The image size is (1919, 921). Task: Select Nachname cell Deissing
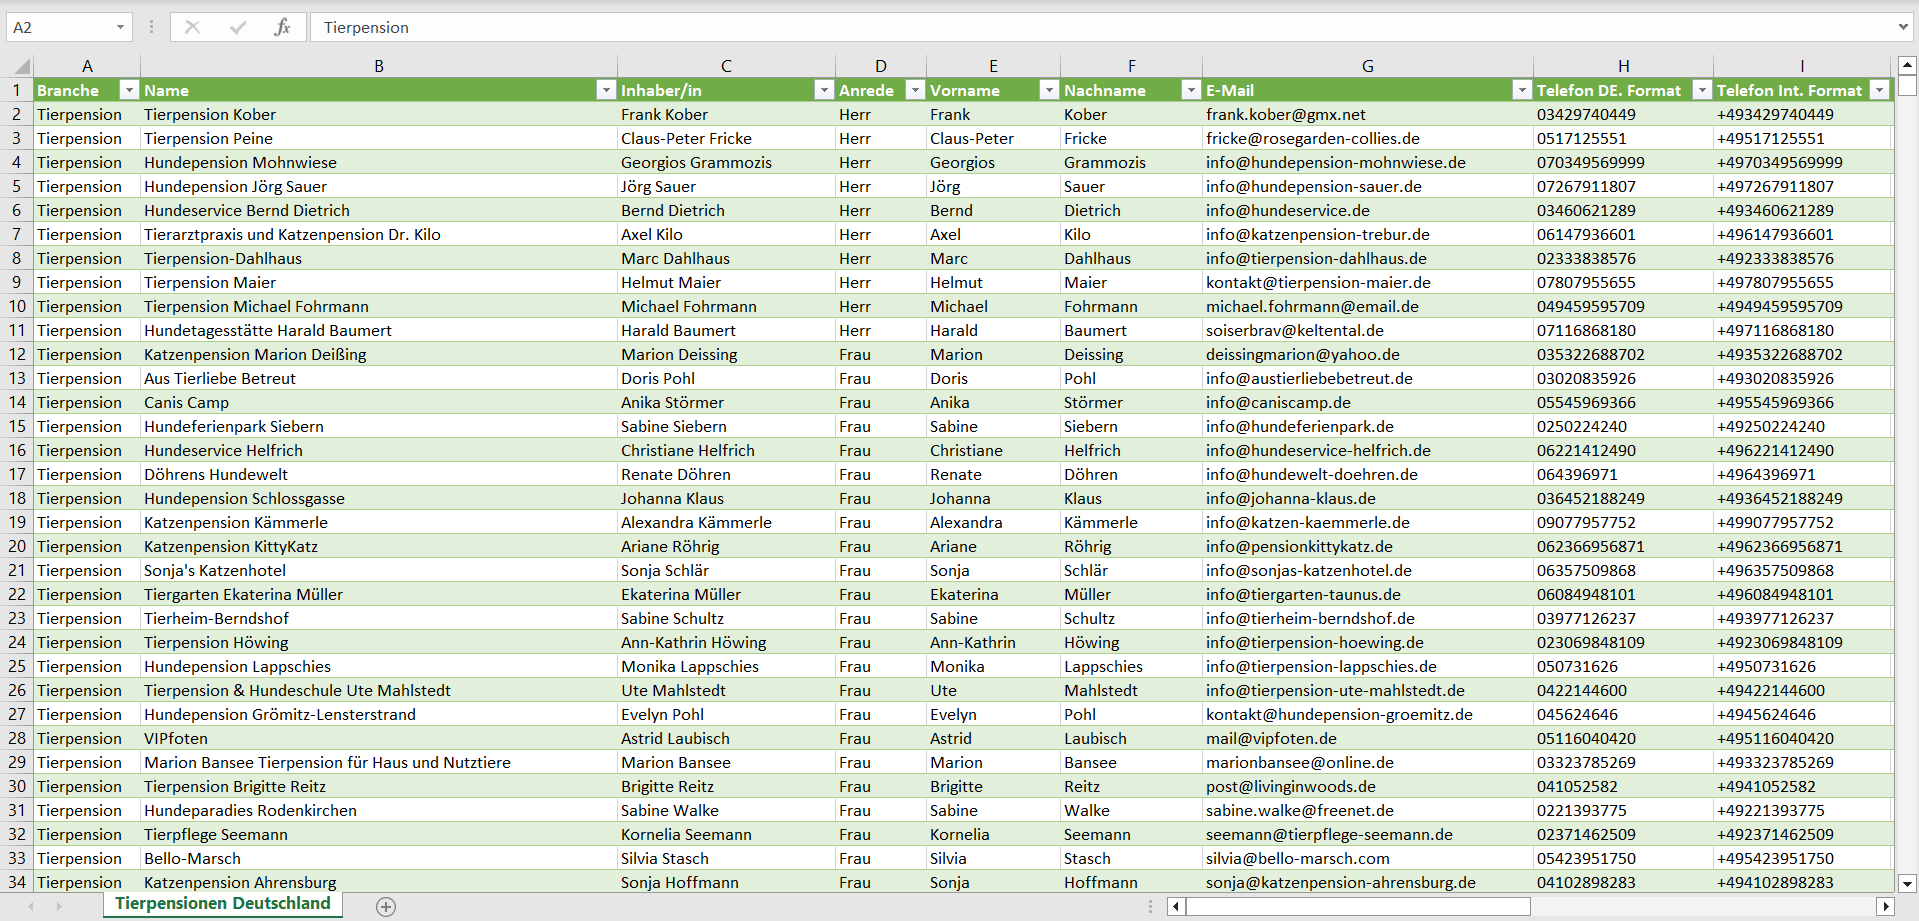click(x=1131, y=354)
